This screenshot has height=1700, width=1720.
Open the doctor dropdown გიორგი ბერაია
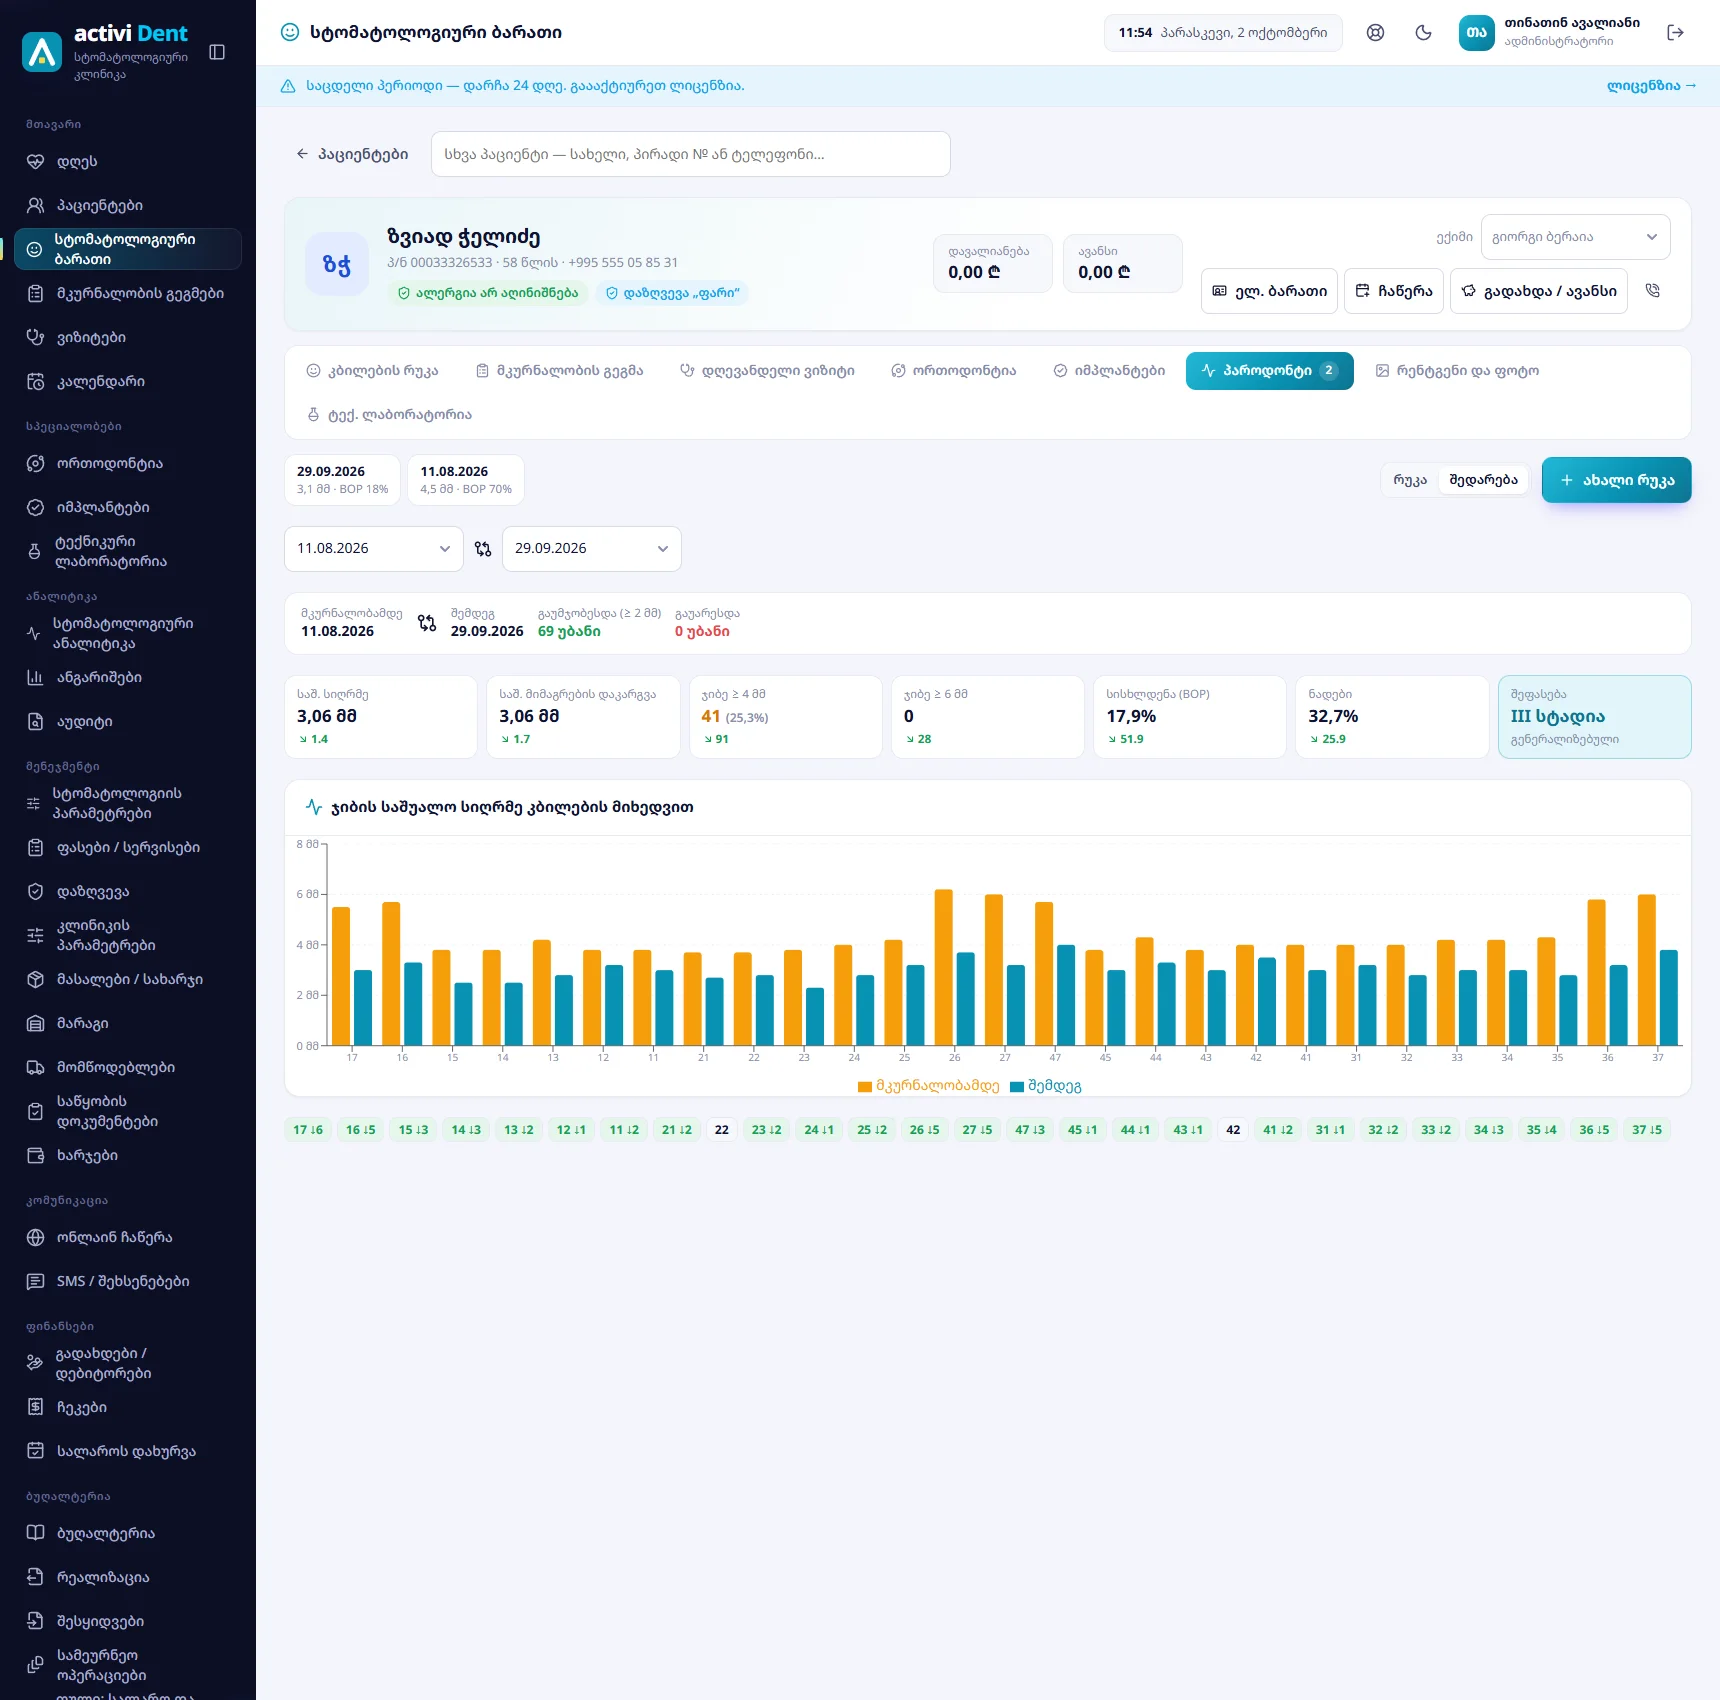pyautogui.click(x=1575, y=237)
